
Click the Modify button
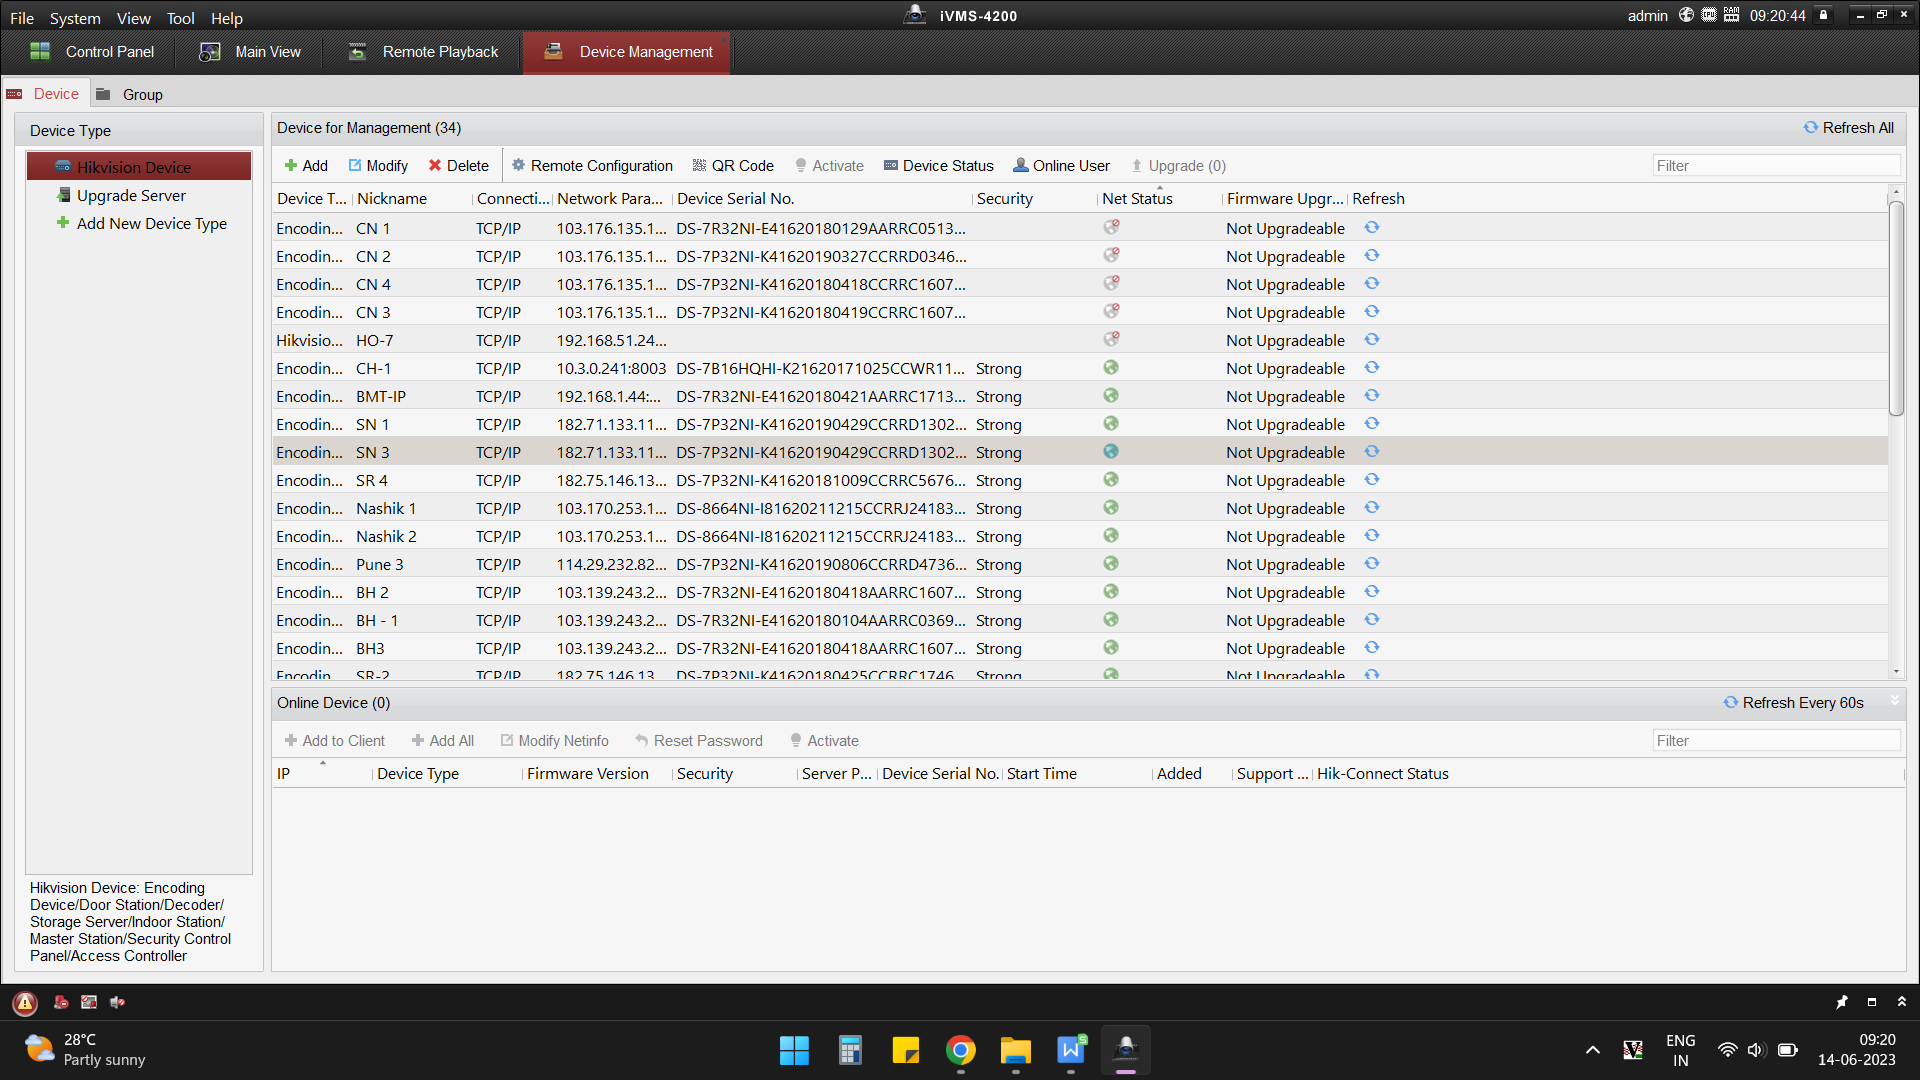[378, 166]
